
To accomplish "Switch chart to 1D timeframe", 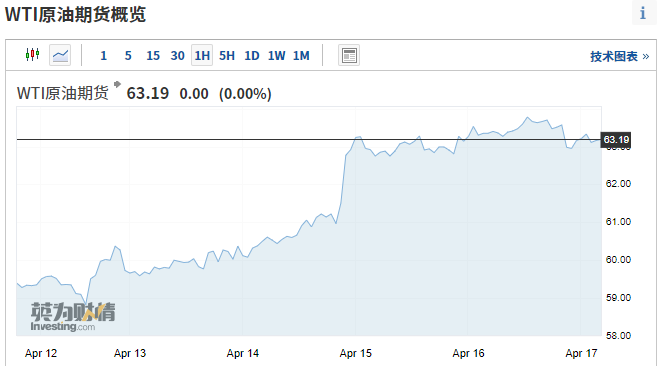I will 252,56.
